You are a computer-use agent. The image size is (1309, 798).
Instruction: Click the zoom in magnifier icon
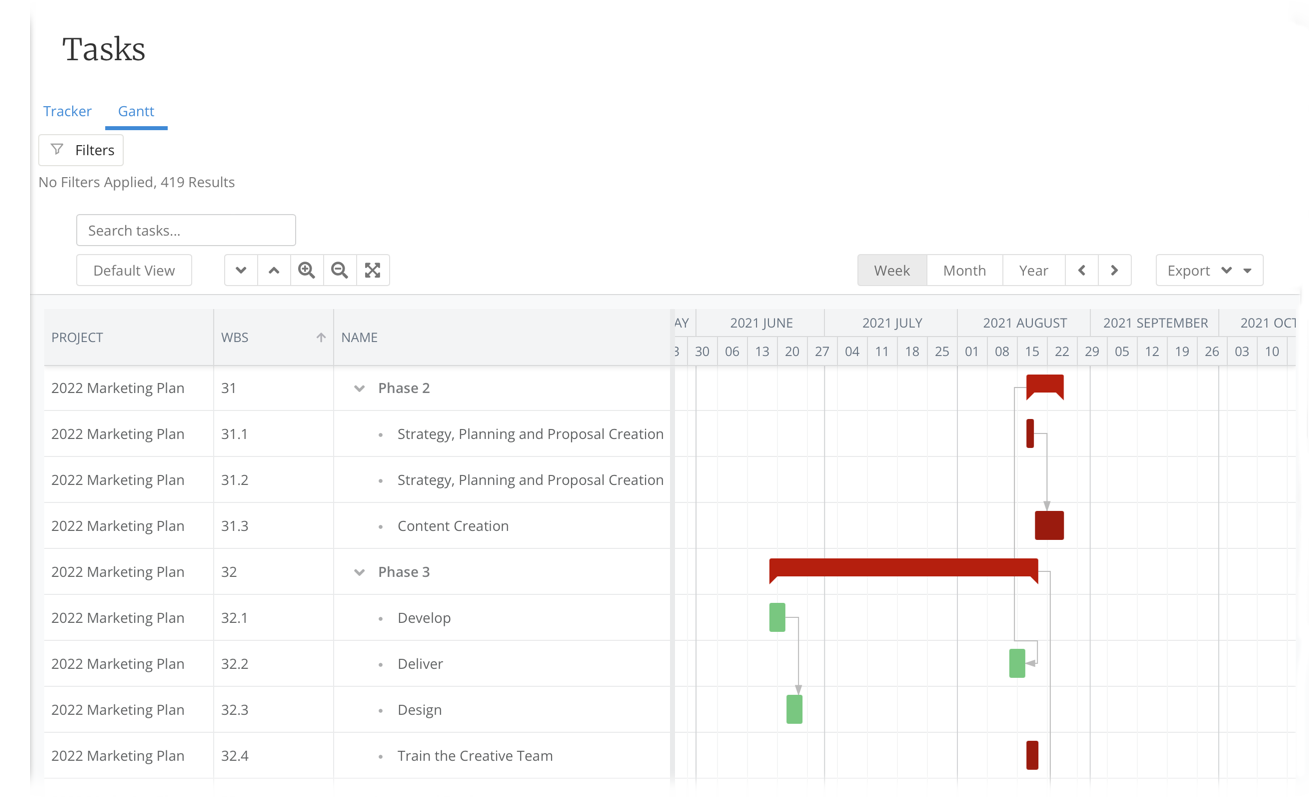click(x=307, y=270)
